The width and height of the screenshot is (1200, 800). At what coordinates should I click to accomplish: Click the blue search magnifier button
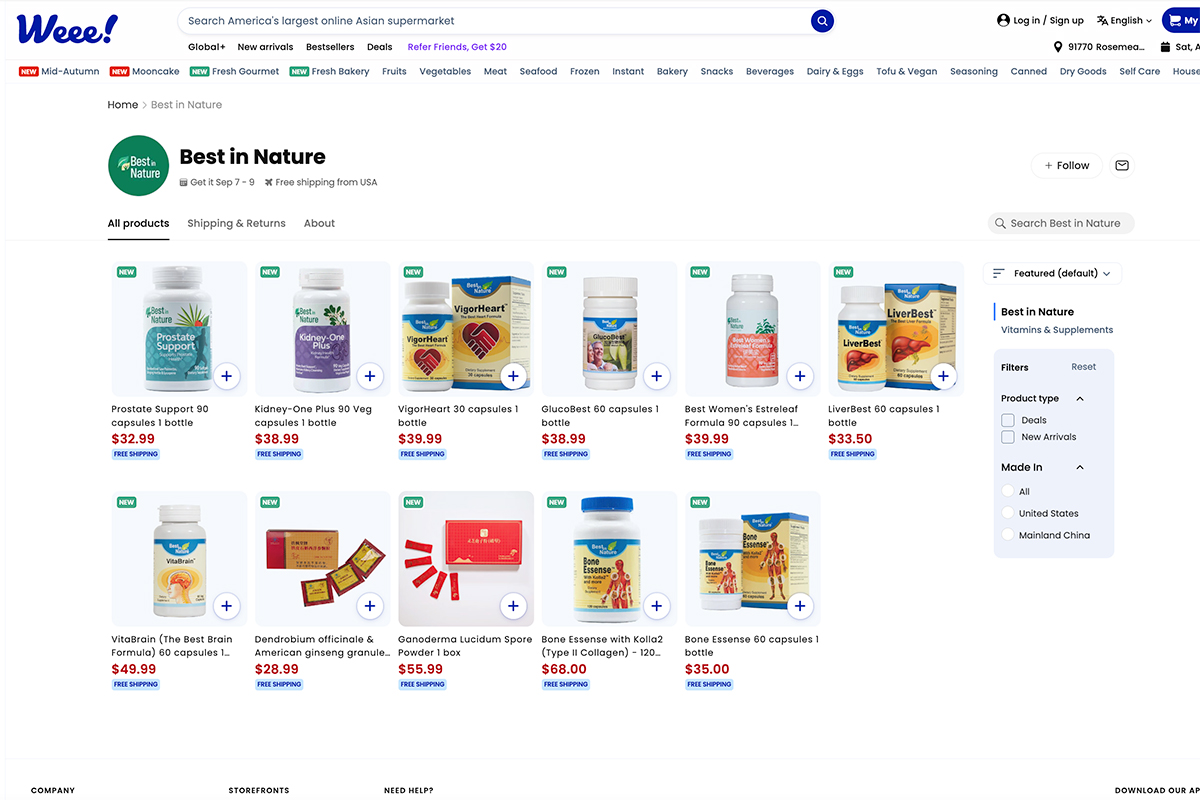(822, 21)
